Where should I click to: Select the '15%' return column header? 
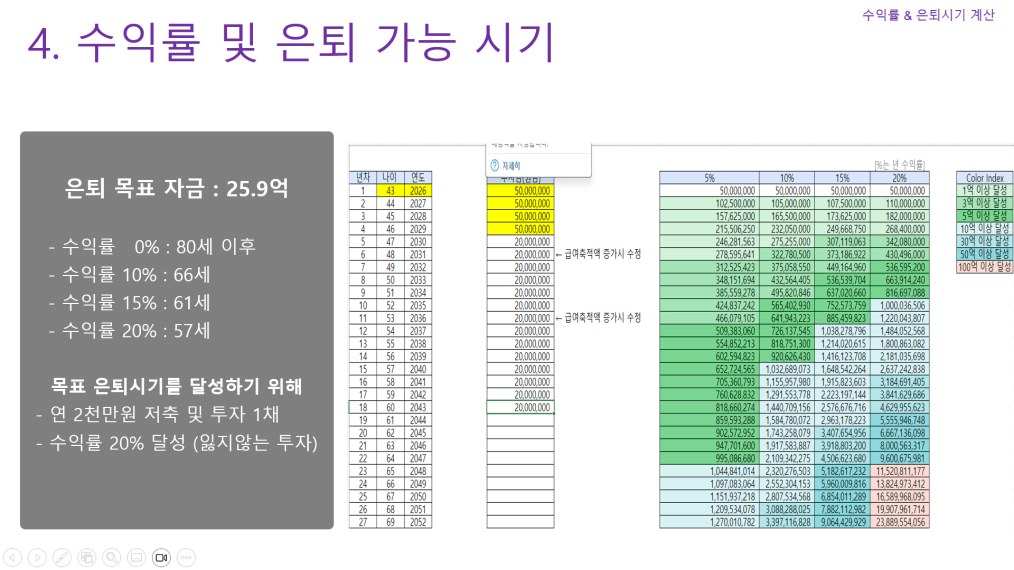click(x=843, y=178)
